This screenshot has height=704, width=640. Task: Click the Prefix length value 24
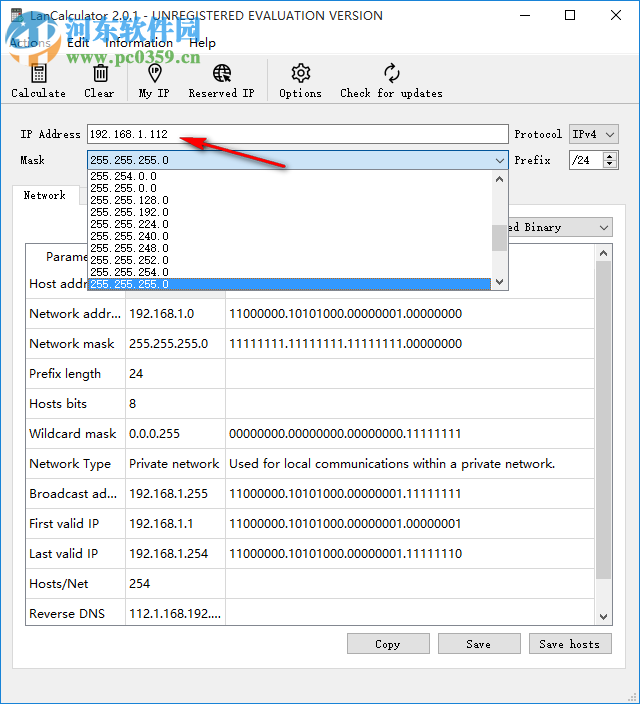136,374
